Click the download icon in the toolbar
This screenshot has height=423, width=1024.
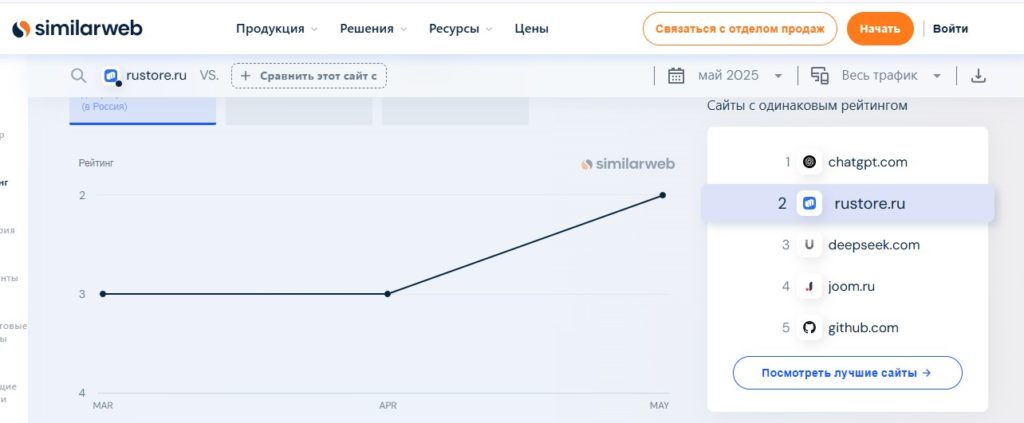tap(978, 76)
